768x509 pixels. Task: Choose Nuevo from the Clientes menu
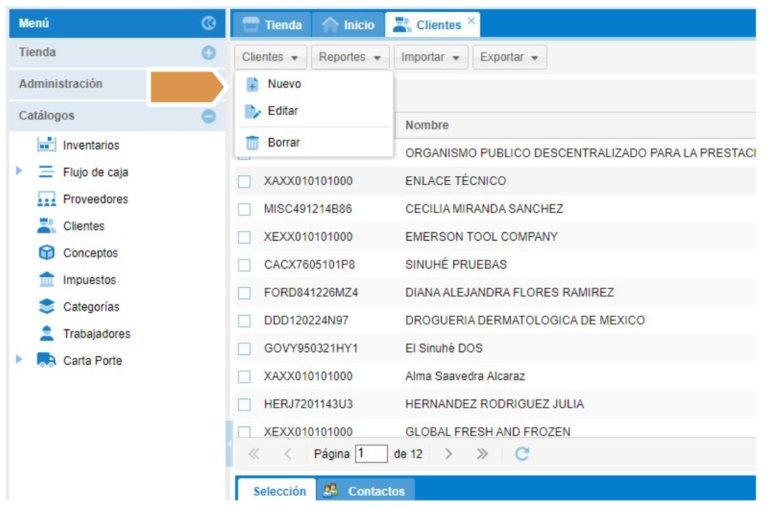tap(284, 84)
